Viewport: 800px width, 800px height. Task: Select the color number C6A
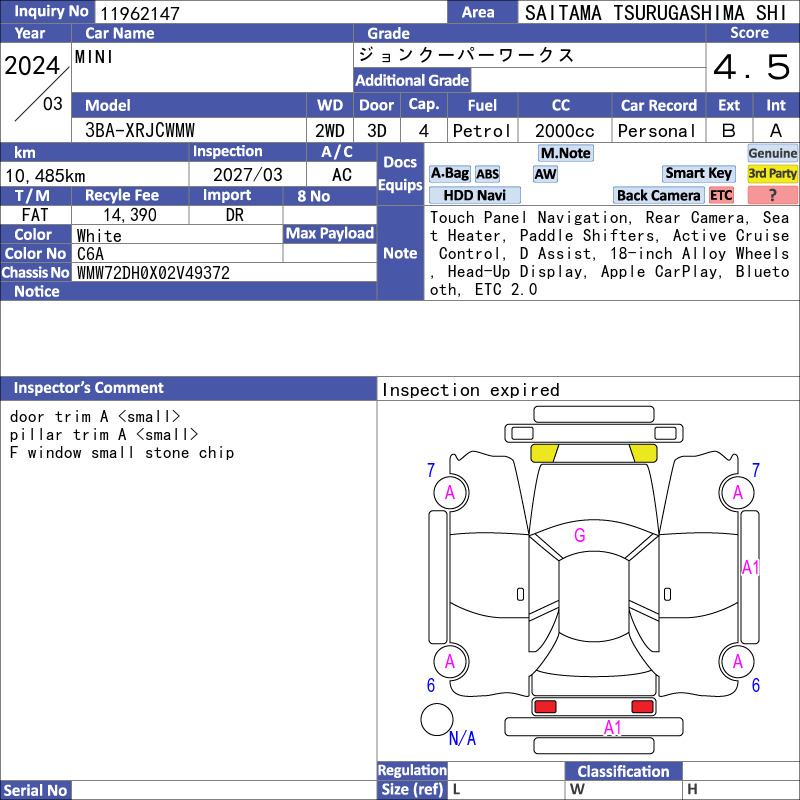90,254
